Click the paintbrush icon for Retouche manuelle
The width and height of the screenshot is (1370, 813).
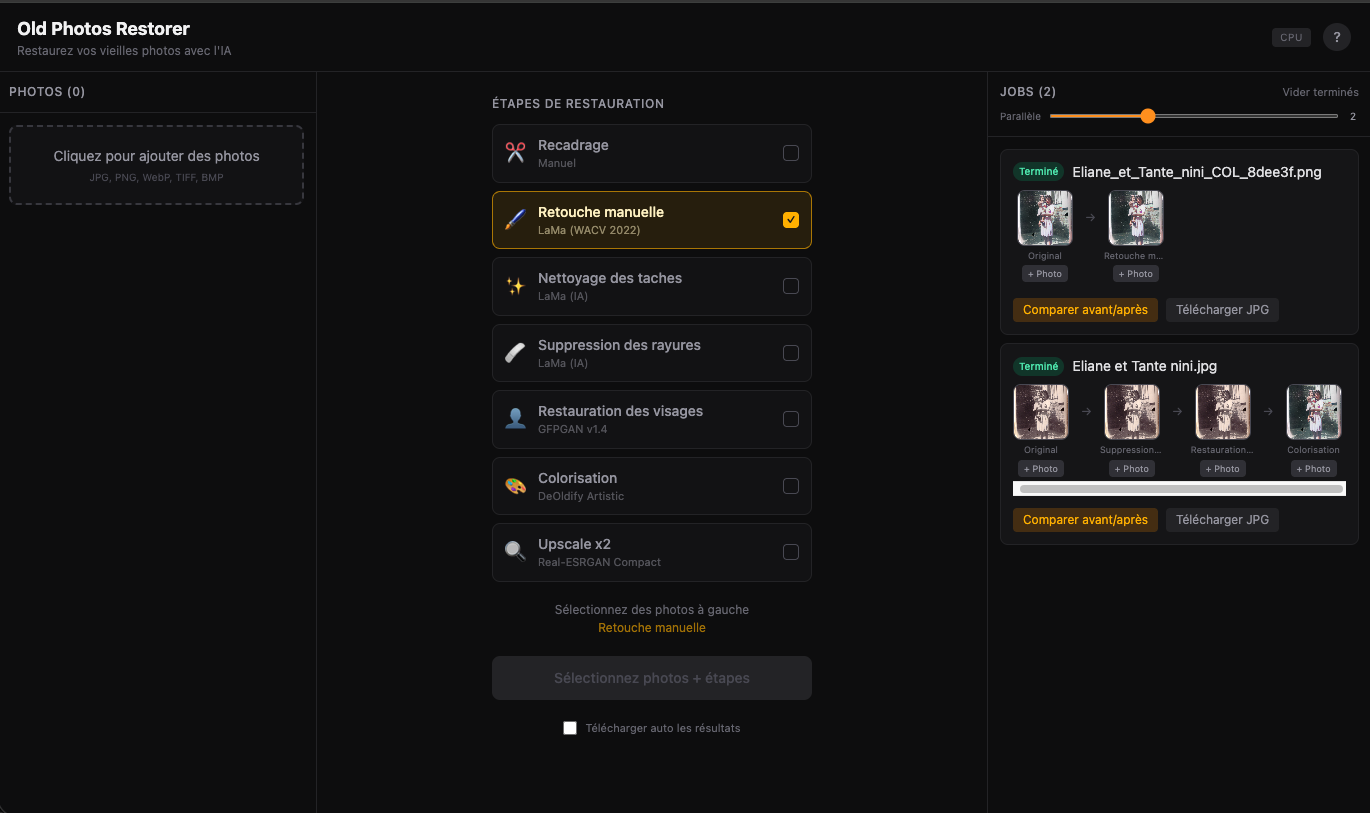pyautogui.click(x=515, y=220)
